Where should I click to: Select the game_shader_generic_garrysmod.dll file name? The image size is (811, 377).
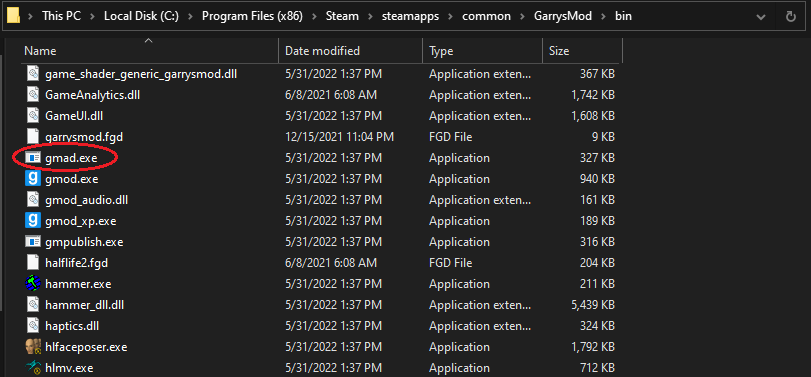point(141,74)
